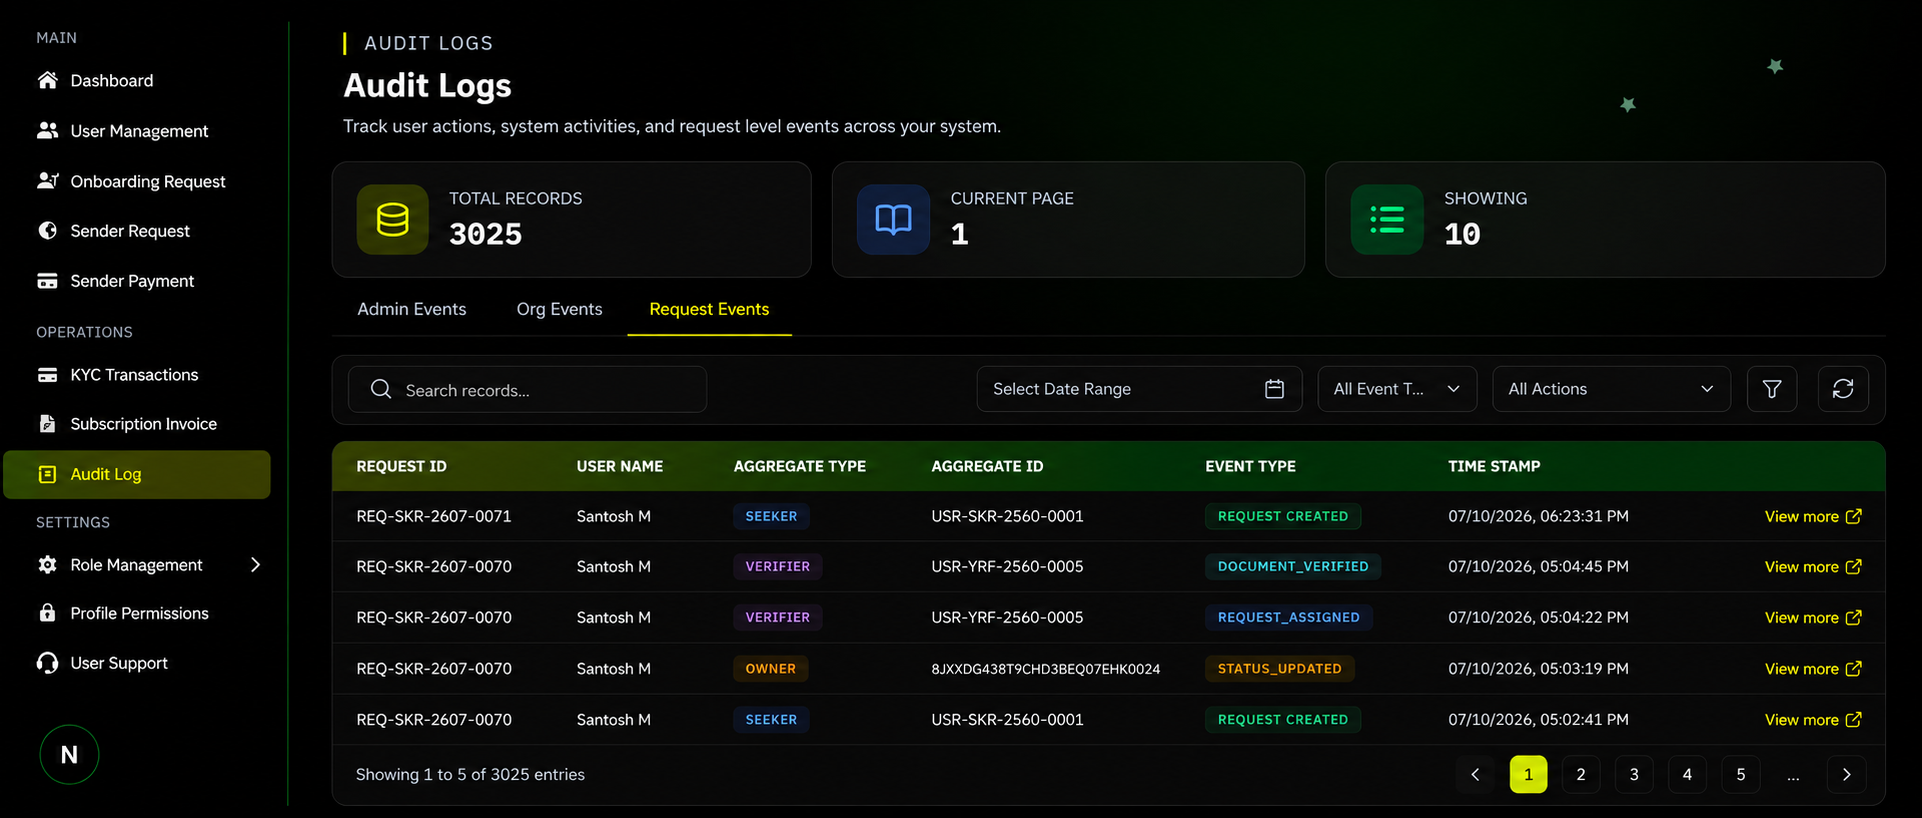Go to next page arrow
The height and width of the screenshot is (818, 1922).
pos(1847,774)
